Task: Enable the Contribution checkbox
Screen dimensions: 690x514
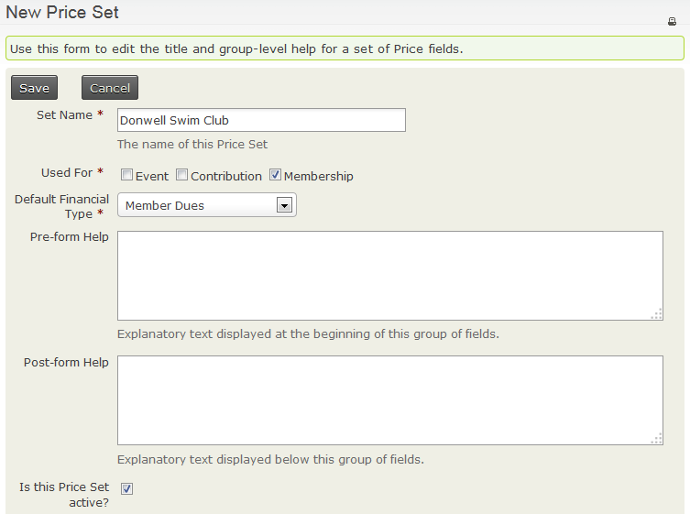Action: [x=182, y=175]
